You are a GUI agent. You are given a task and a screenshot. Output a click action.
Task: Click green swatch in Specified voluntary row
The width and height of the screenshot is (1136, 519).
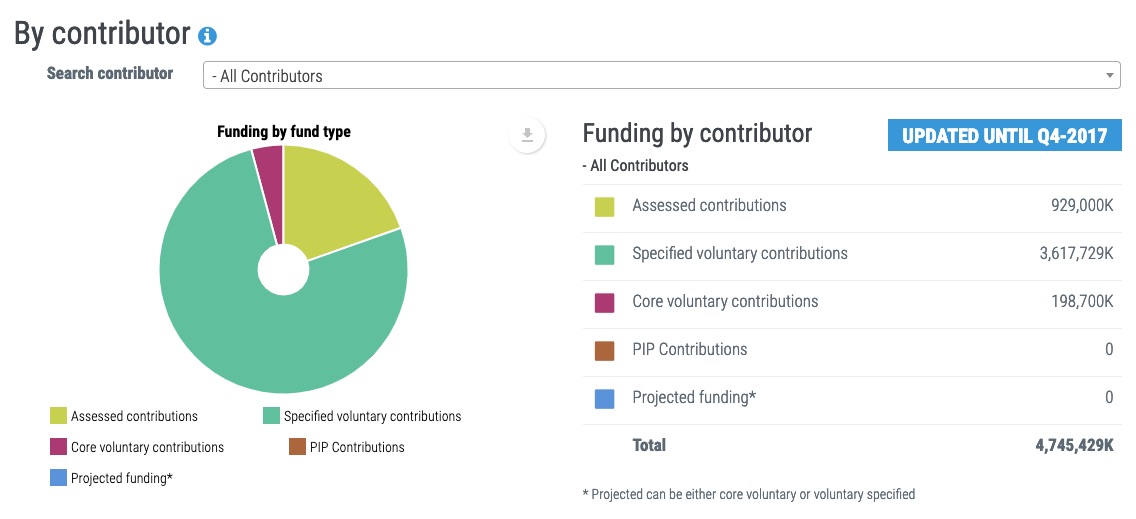604,255
